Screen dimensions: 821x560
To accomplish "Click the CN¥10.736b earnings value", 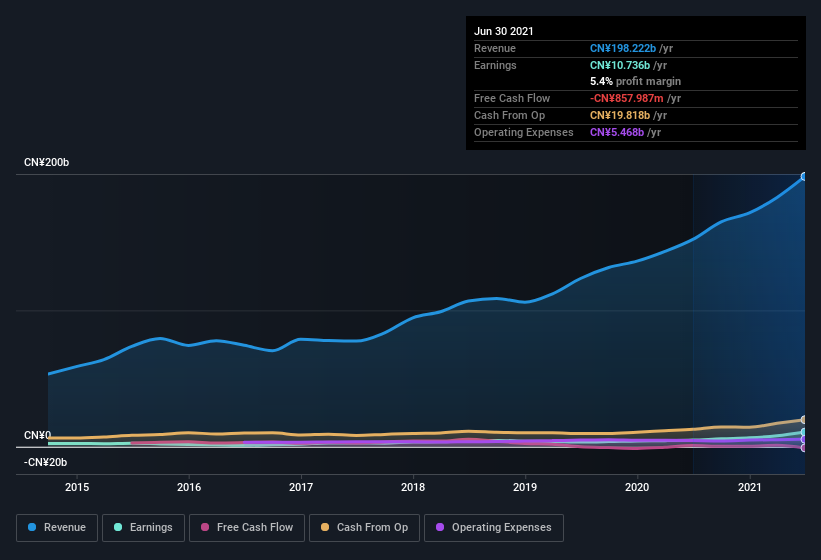I will point(620,65).
